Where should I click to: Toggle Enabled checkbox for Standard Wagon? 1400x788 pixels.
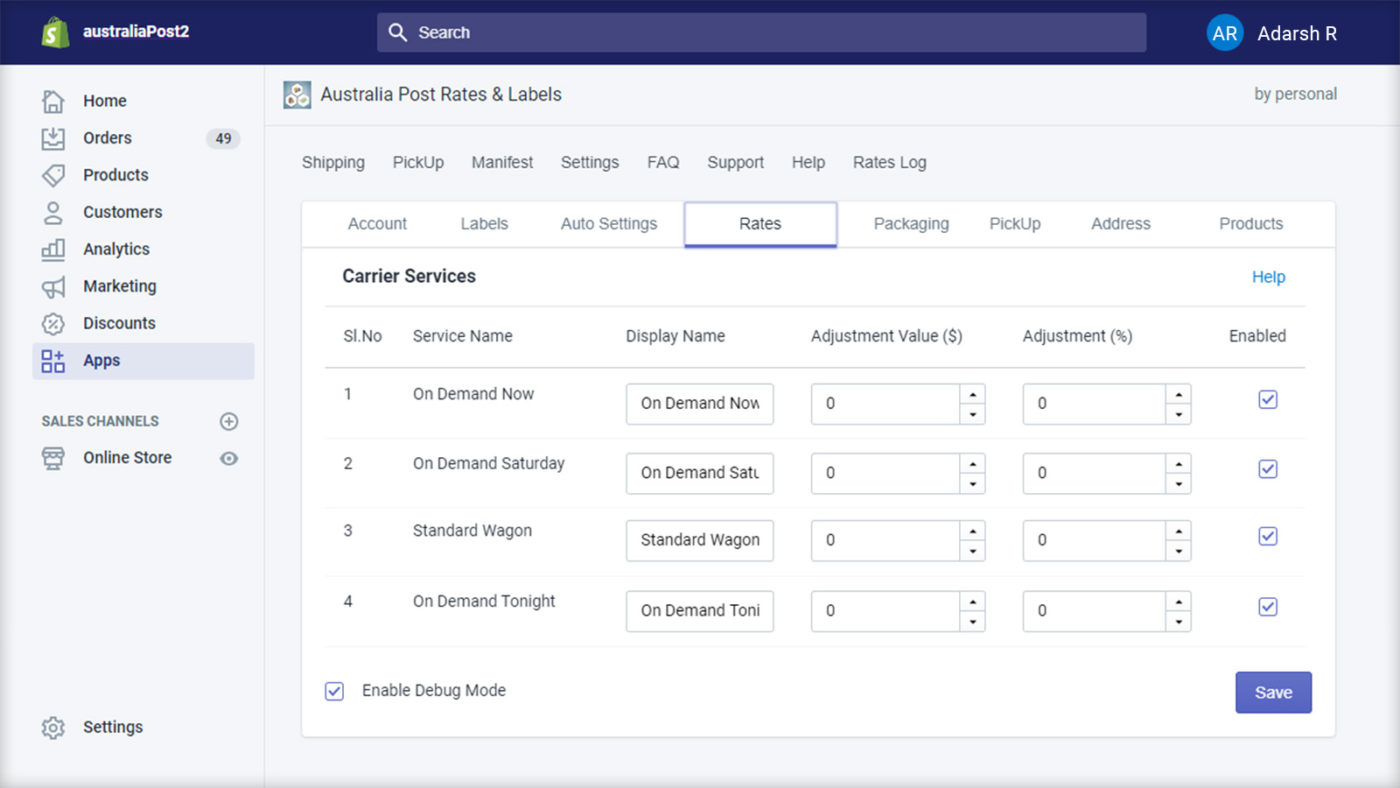pyautogui.click(x=1268, y=537)
